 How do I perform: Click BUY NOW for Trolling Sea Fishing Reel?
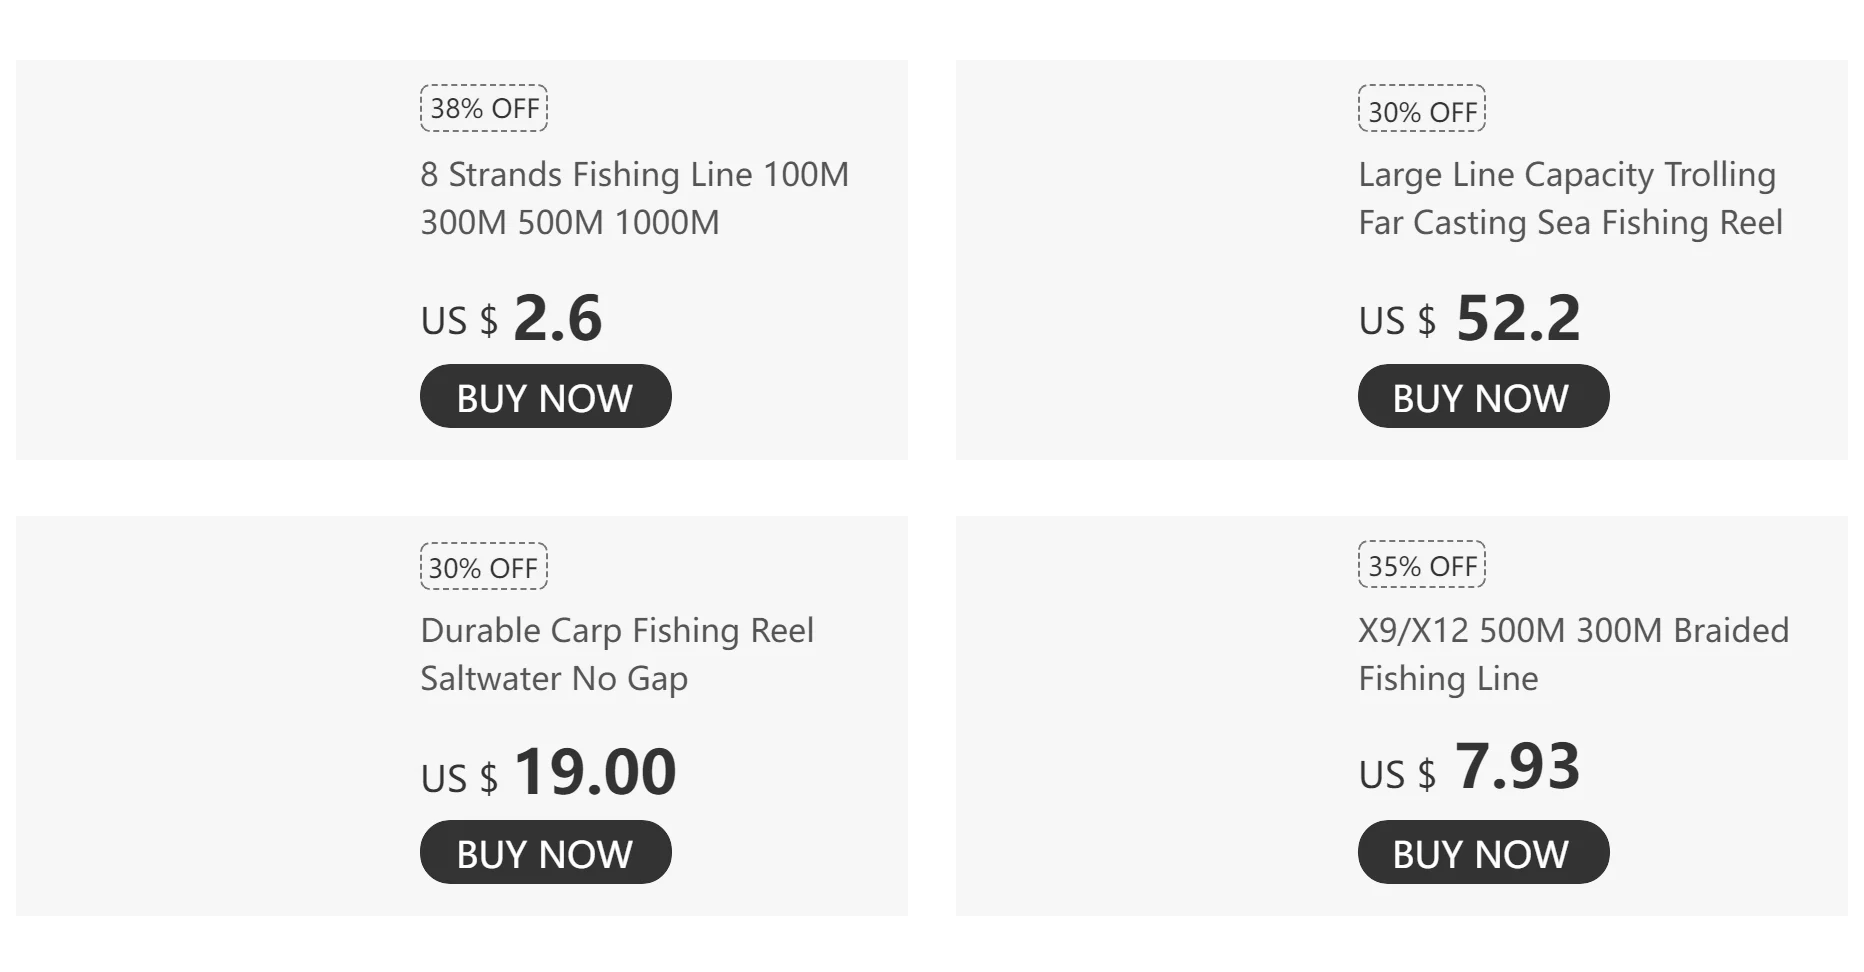(x=1483, y=396)
